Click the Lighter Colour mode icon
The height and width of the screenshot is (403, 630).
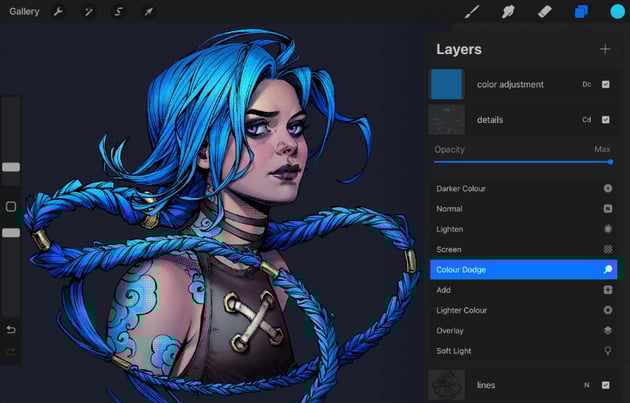[608, 310]
